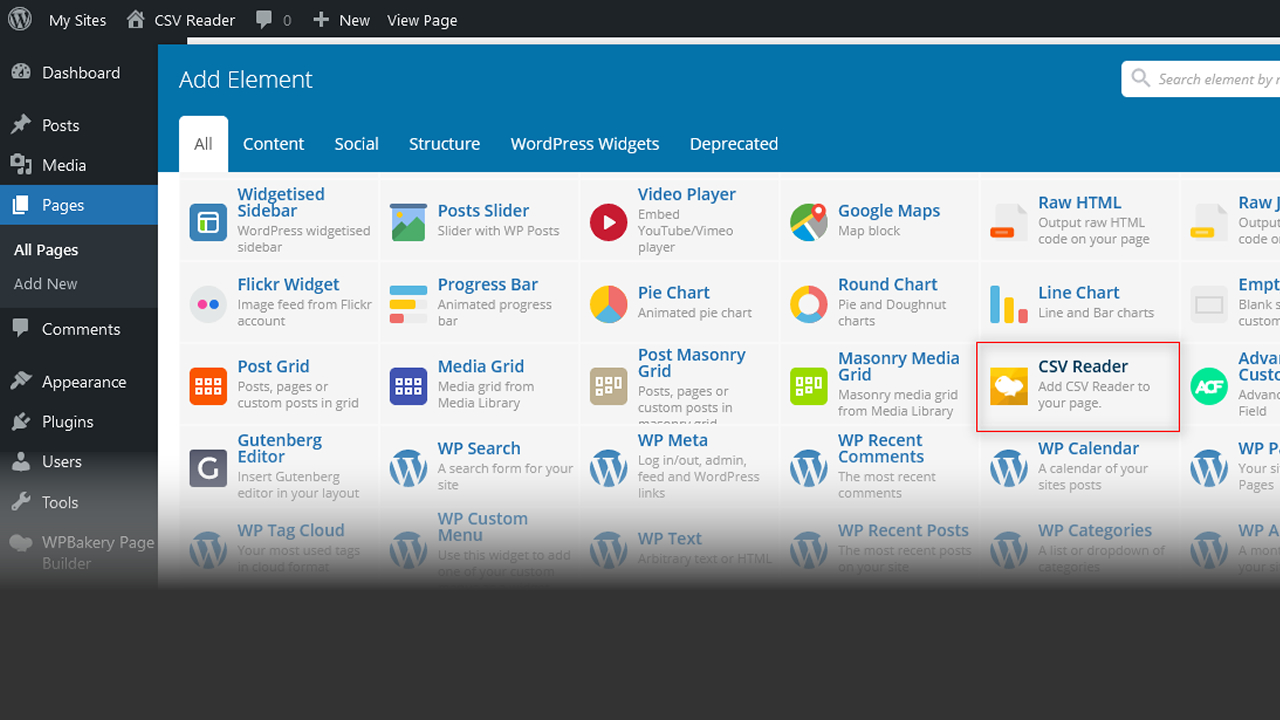The image size is (1280, 720).
Task: Click the Round Chart doughnut icon
Action: pos(808,304)
